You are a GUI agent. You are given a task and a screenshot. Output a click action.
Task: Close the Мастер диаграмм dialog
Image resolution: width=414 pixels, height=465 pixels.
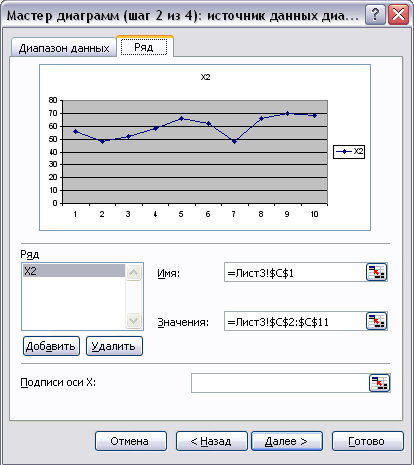pyautogui.click(x=398, y=15)
